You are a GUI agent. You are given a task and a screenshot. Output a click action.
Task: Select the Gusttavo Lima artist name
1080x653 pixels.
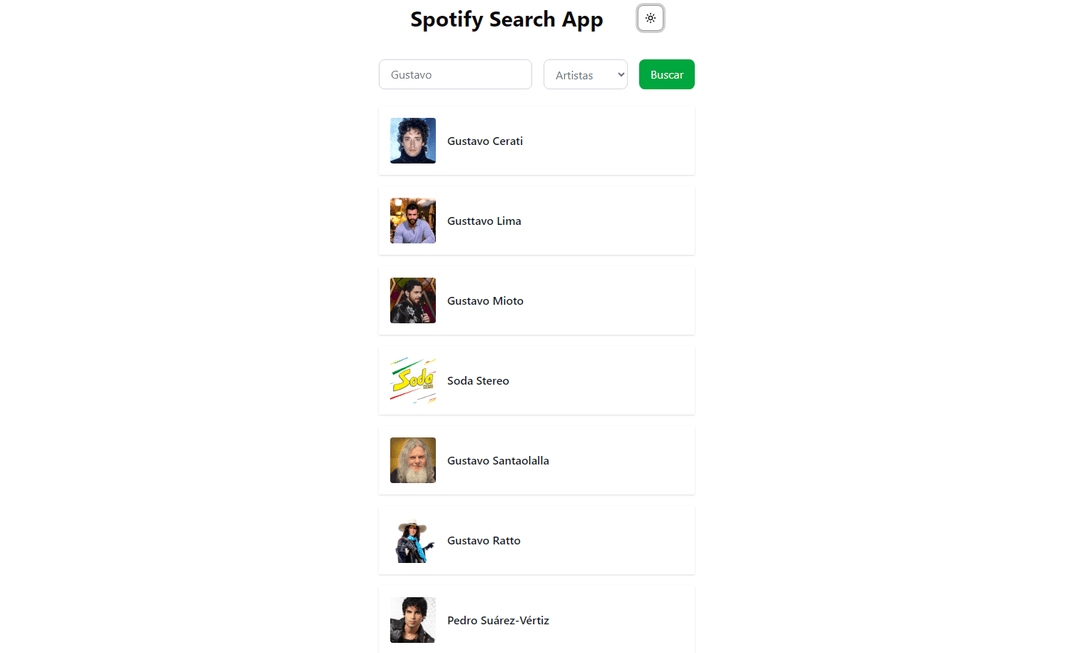[x=484, y=221]
